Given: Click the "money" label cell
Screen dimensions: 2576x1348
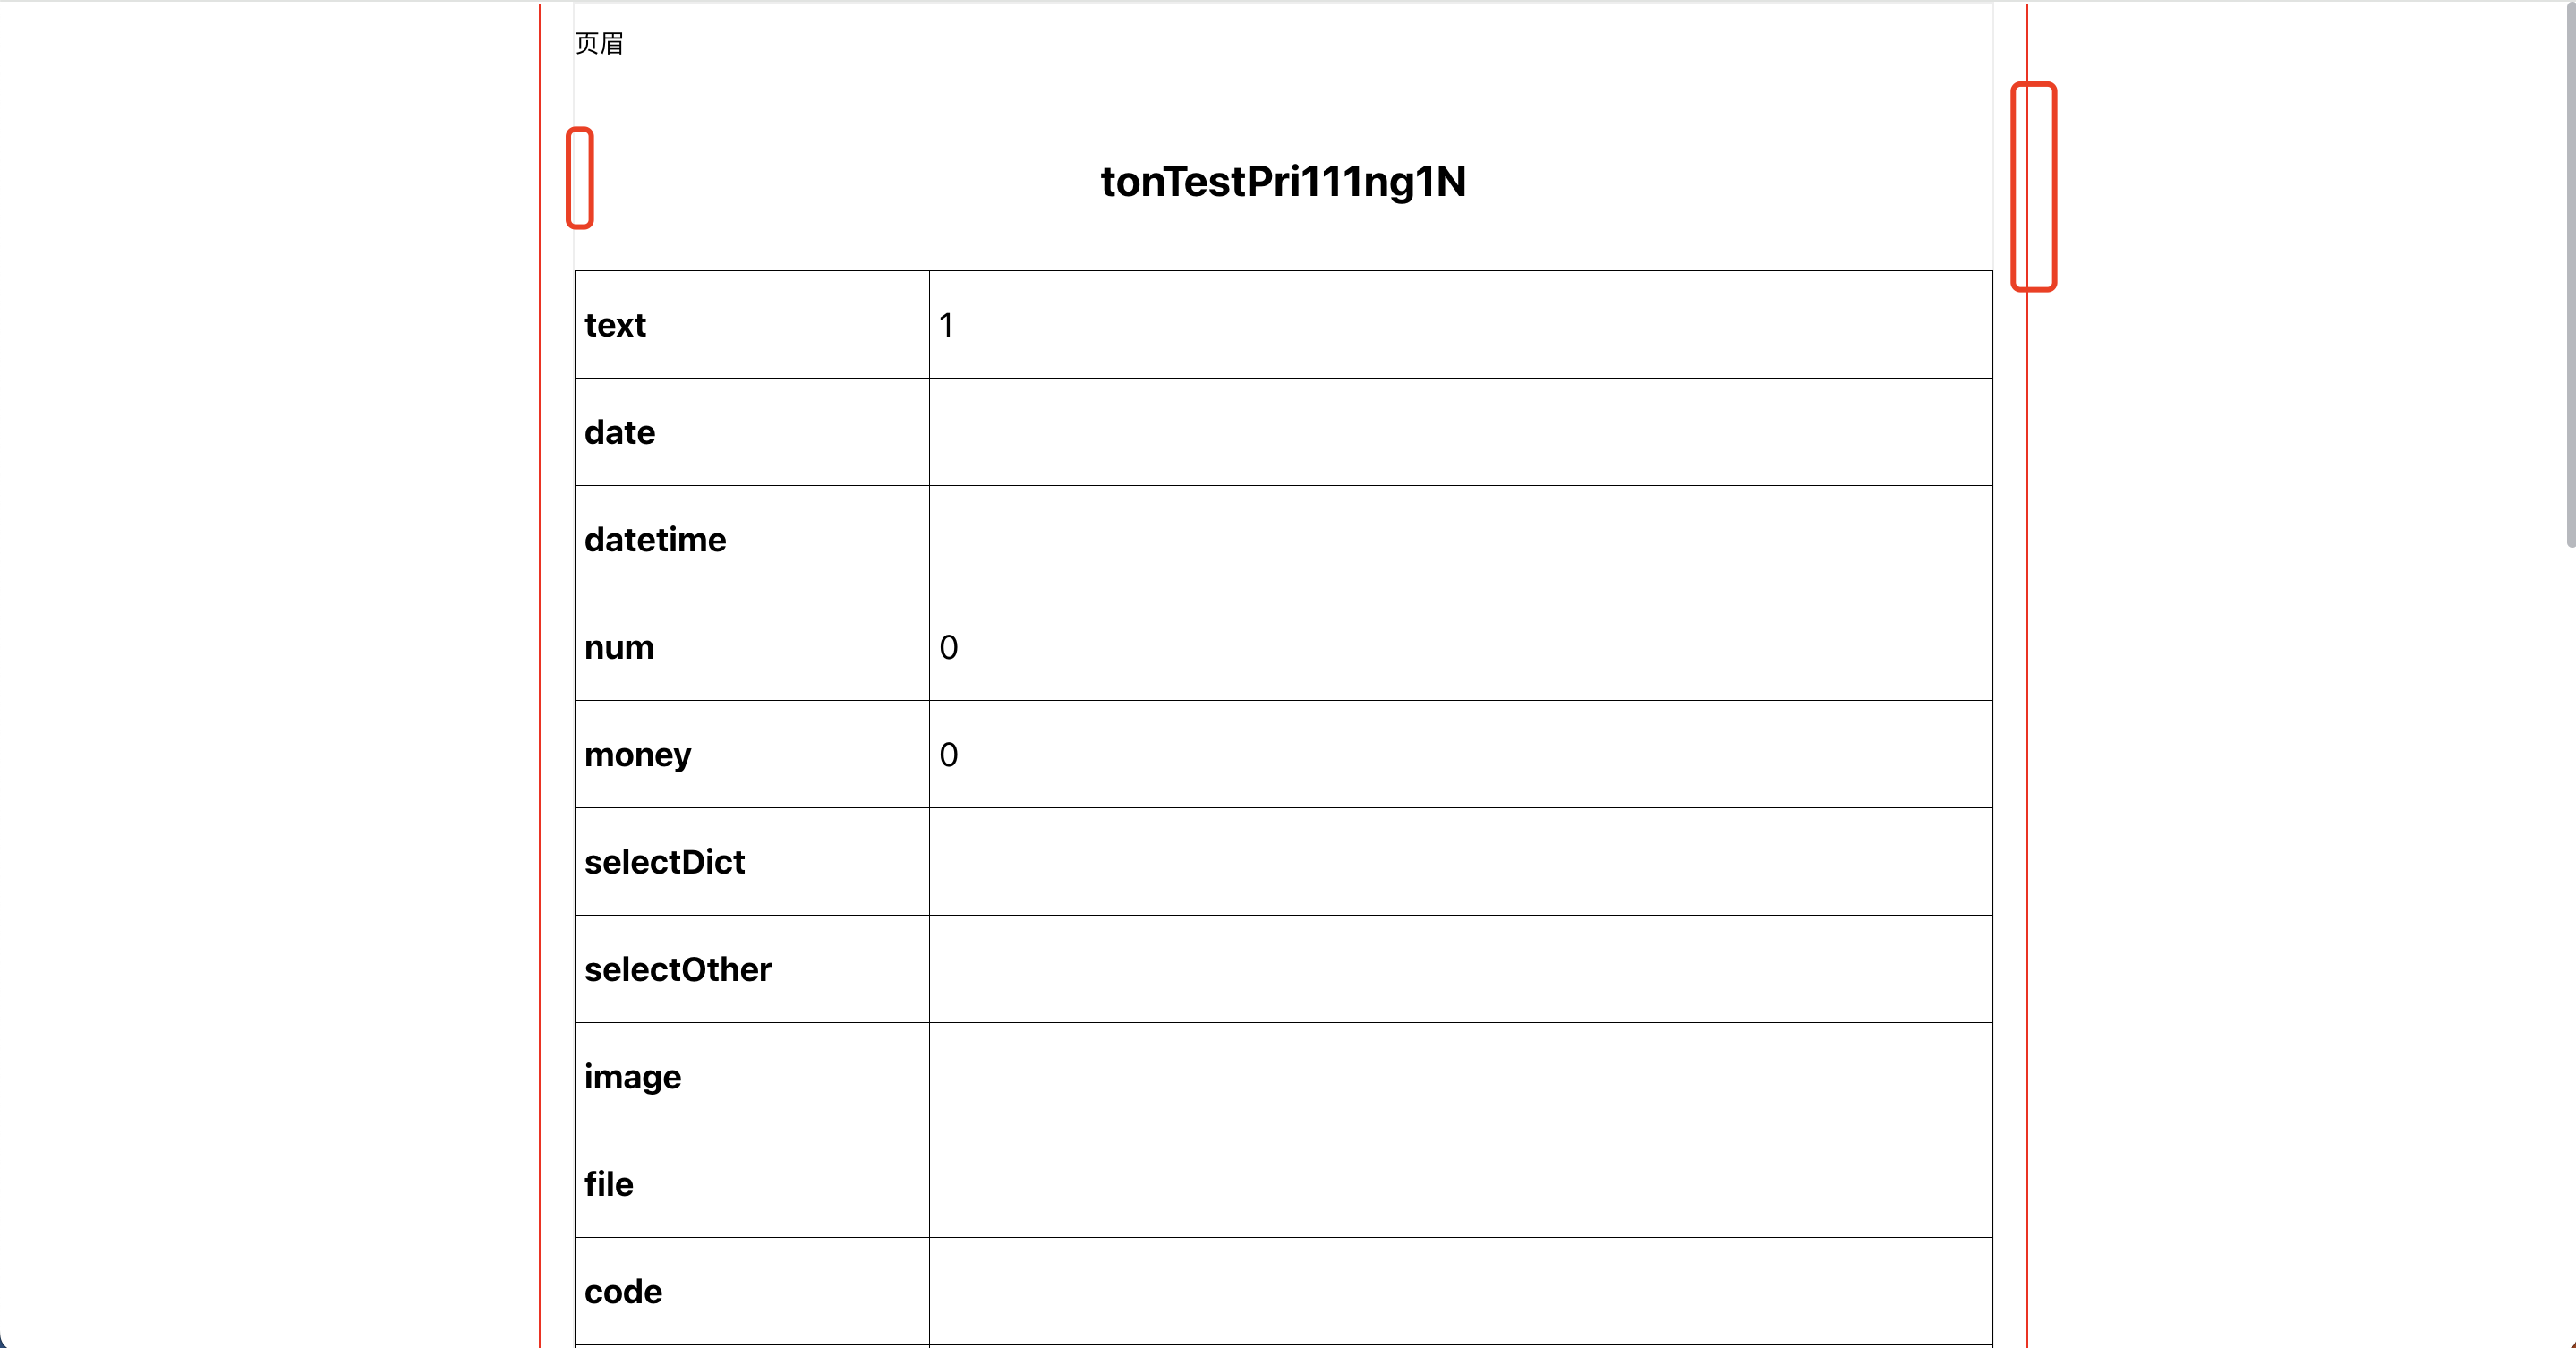Looking at the screenshot, I should point(637,754).
